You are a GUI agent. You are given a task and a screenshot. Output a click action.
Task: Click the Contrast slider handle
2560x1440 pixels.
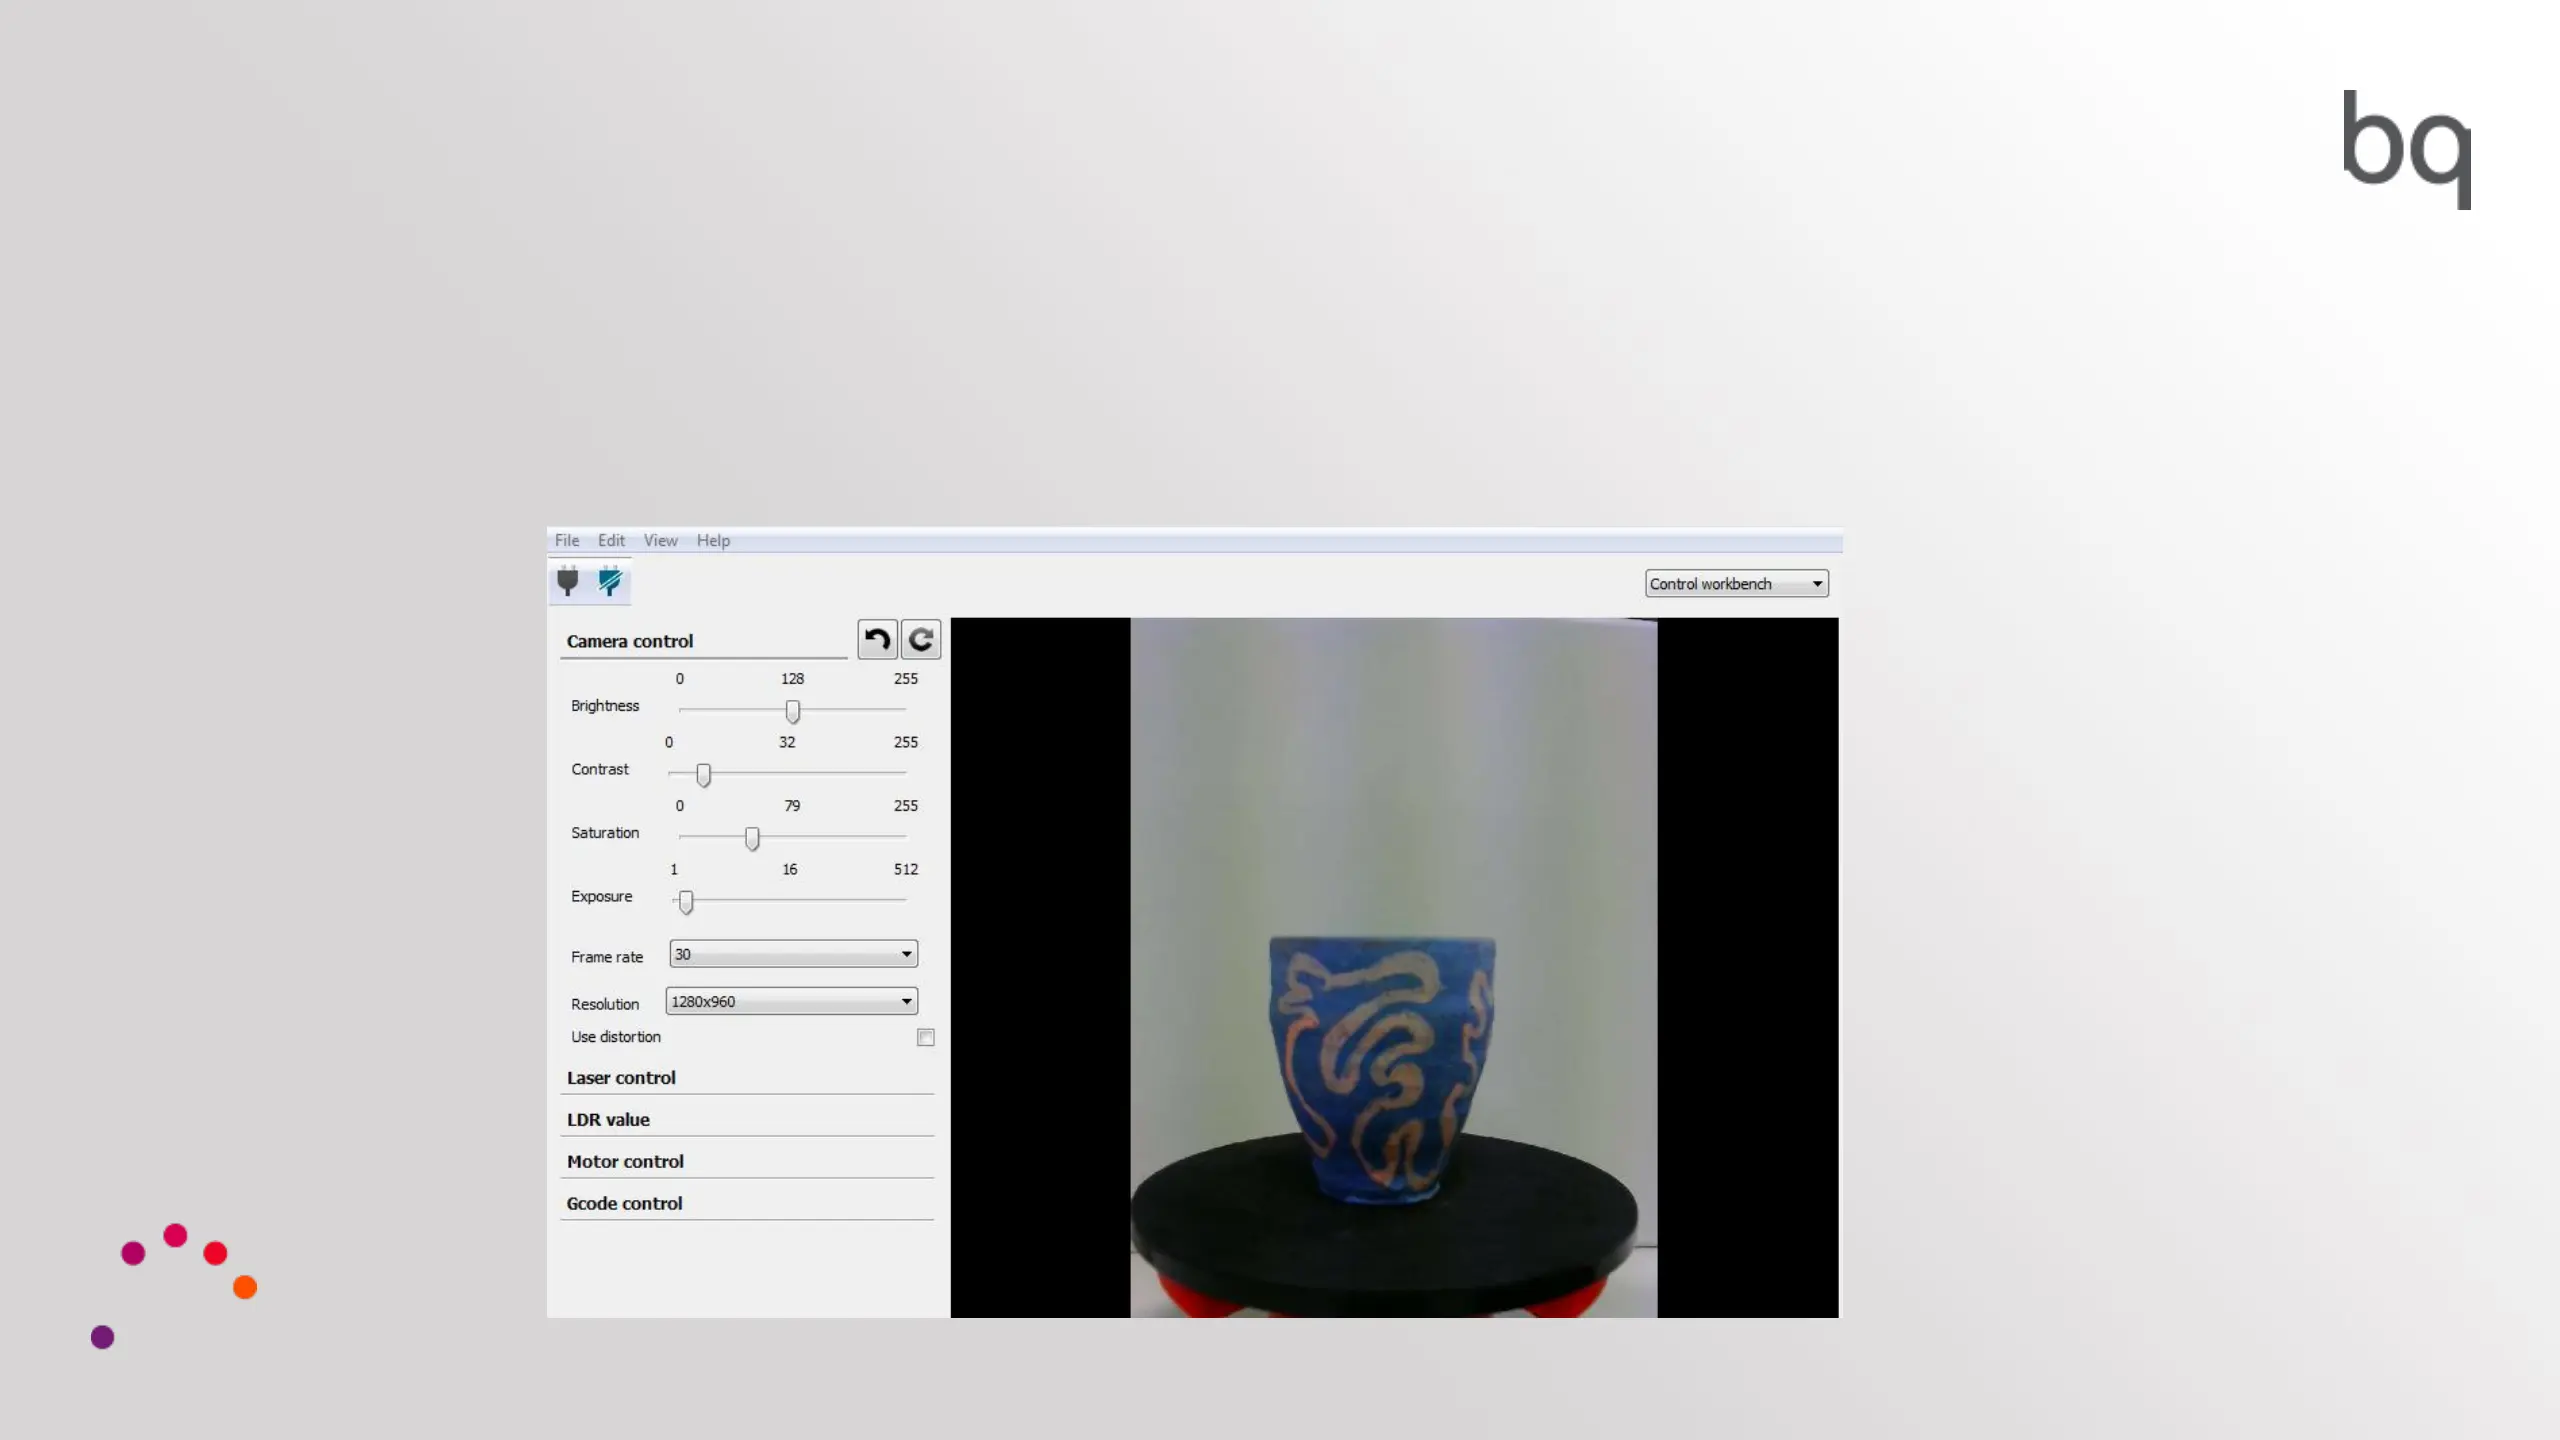[704, 775]
